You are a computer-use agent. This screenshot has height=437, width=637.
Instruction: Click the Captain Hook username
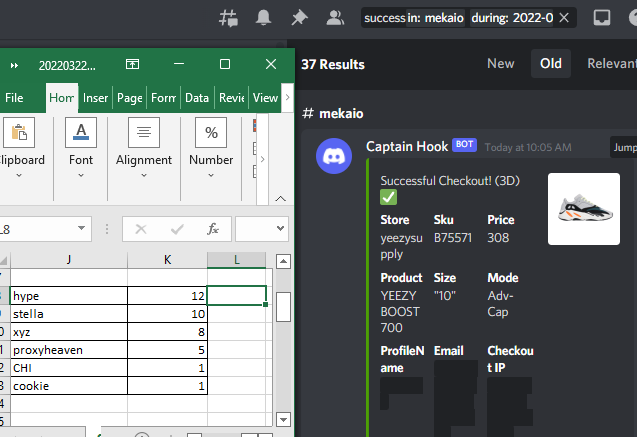(407, 146)
